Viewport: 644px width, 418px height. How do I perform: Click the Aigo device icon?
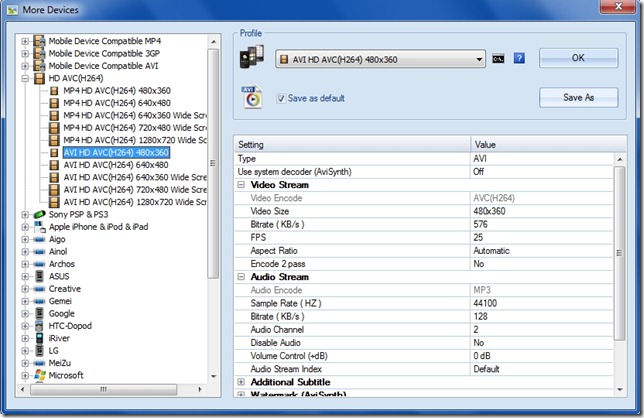pos(39,239)
